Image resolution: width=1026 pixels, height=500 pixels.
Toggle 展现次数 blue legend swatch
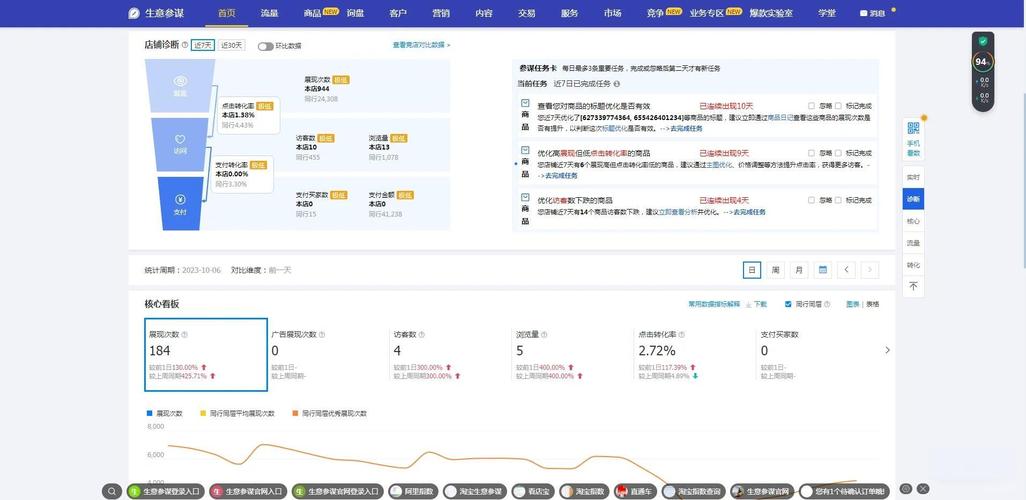pyautogui.click(x=150, y=414)
